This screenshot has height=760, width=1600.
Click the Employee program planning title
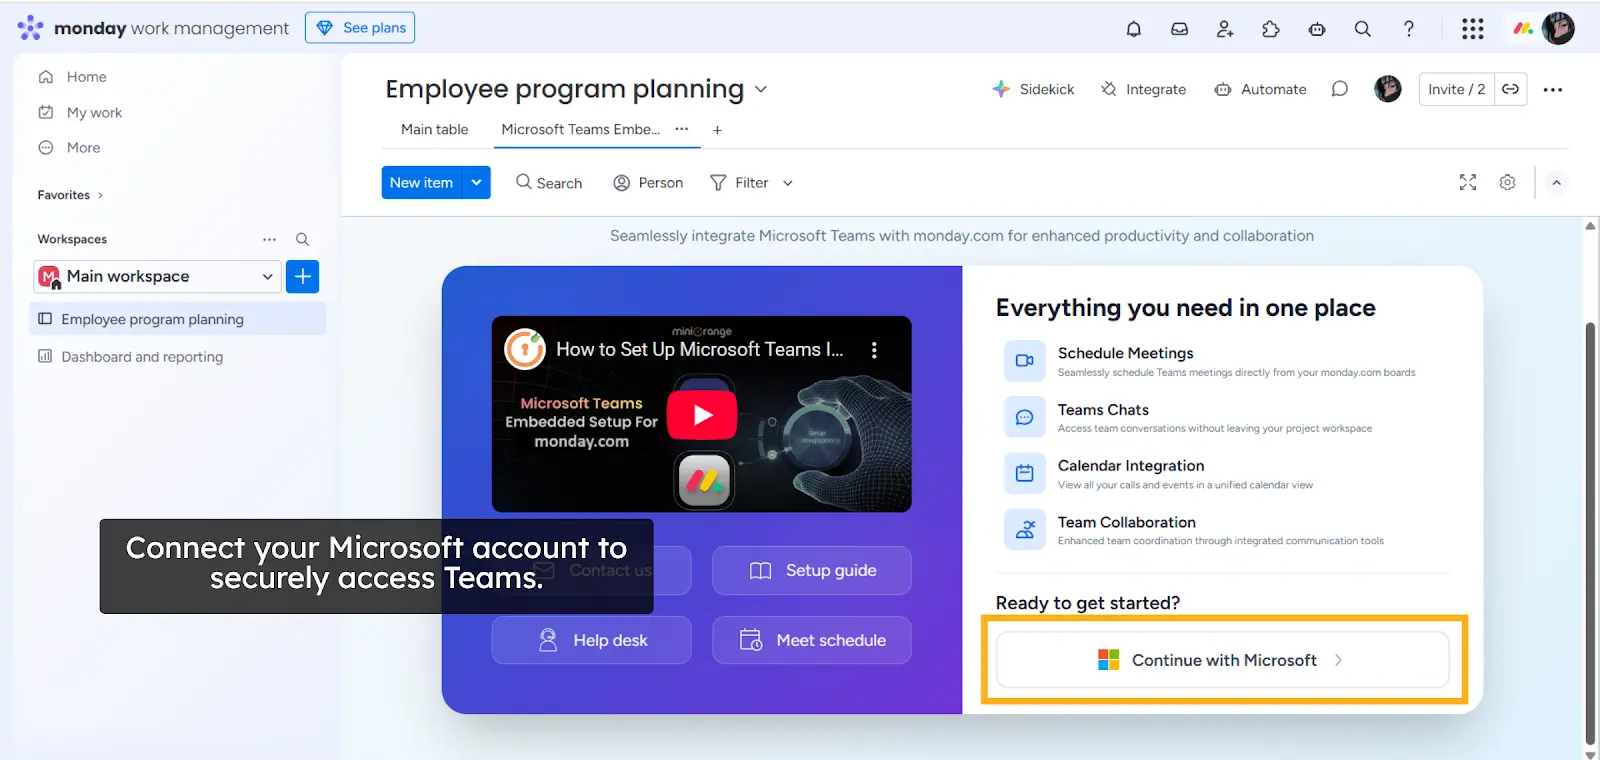tap(565, 89)
